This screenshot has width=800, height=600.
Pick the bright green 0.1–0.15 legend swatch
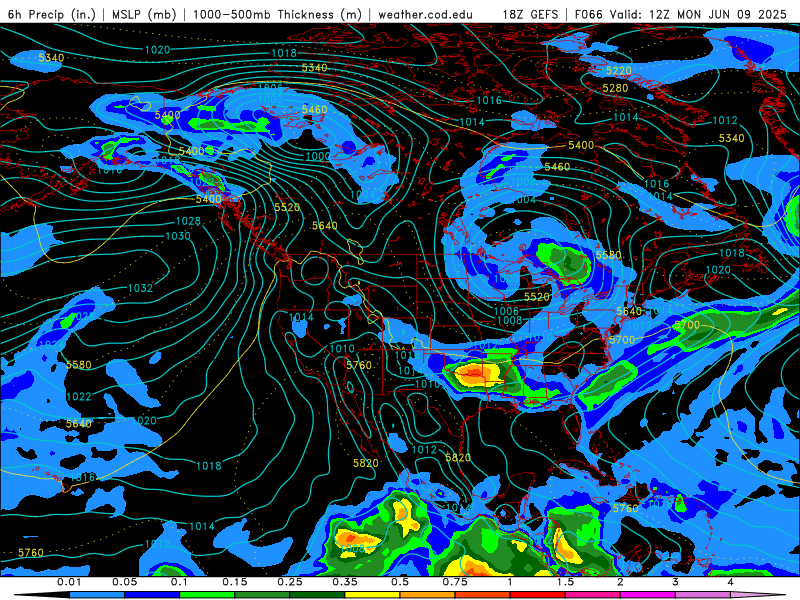pyautogui.click(x=207, y=595)
